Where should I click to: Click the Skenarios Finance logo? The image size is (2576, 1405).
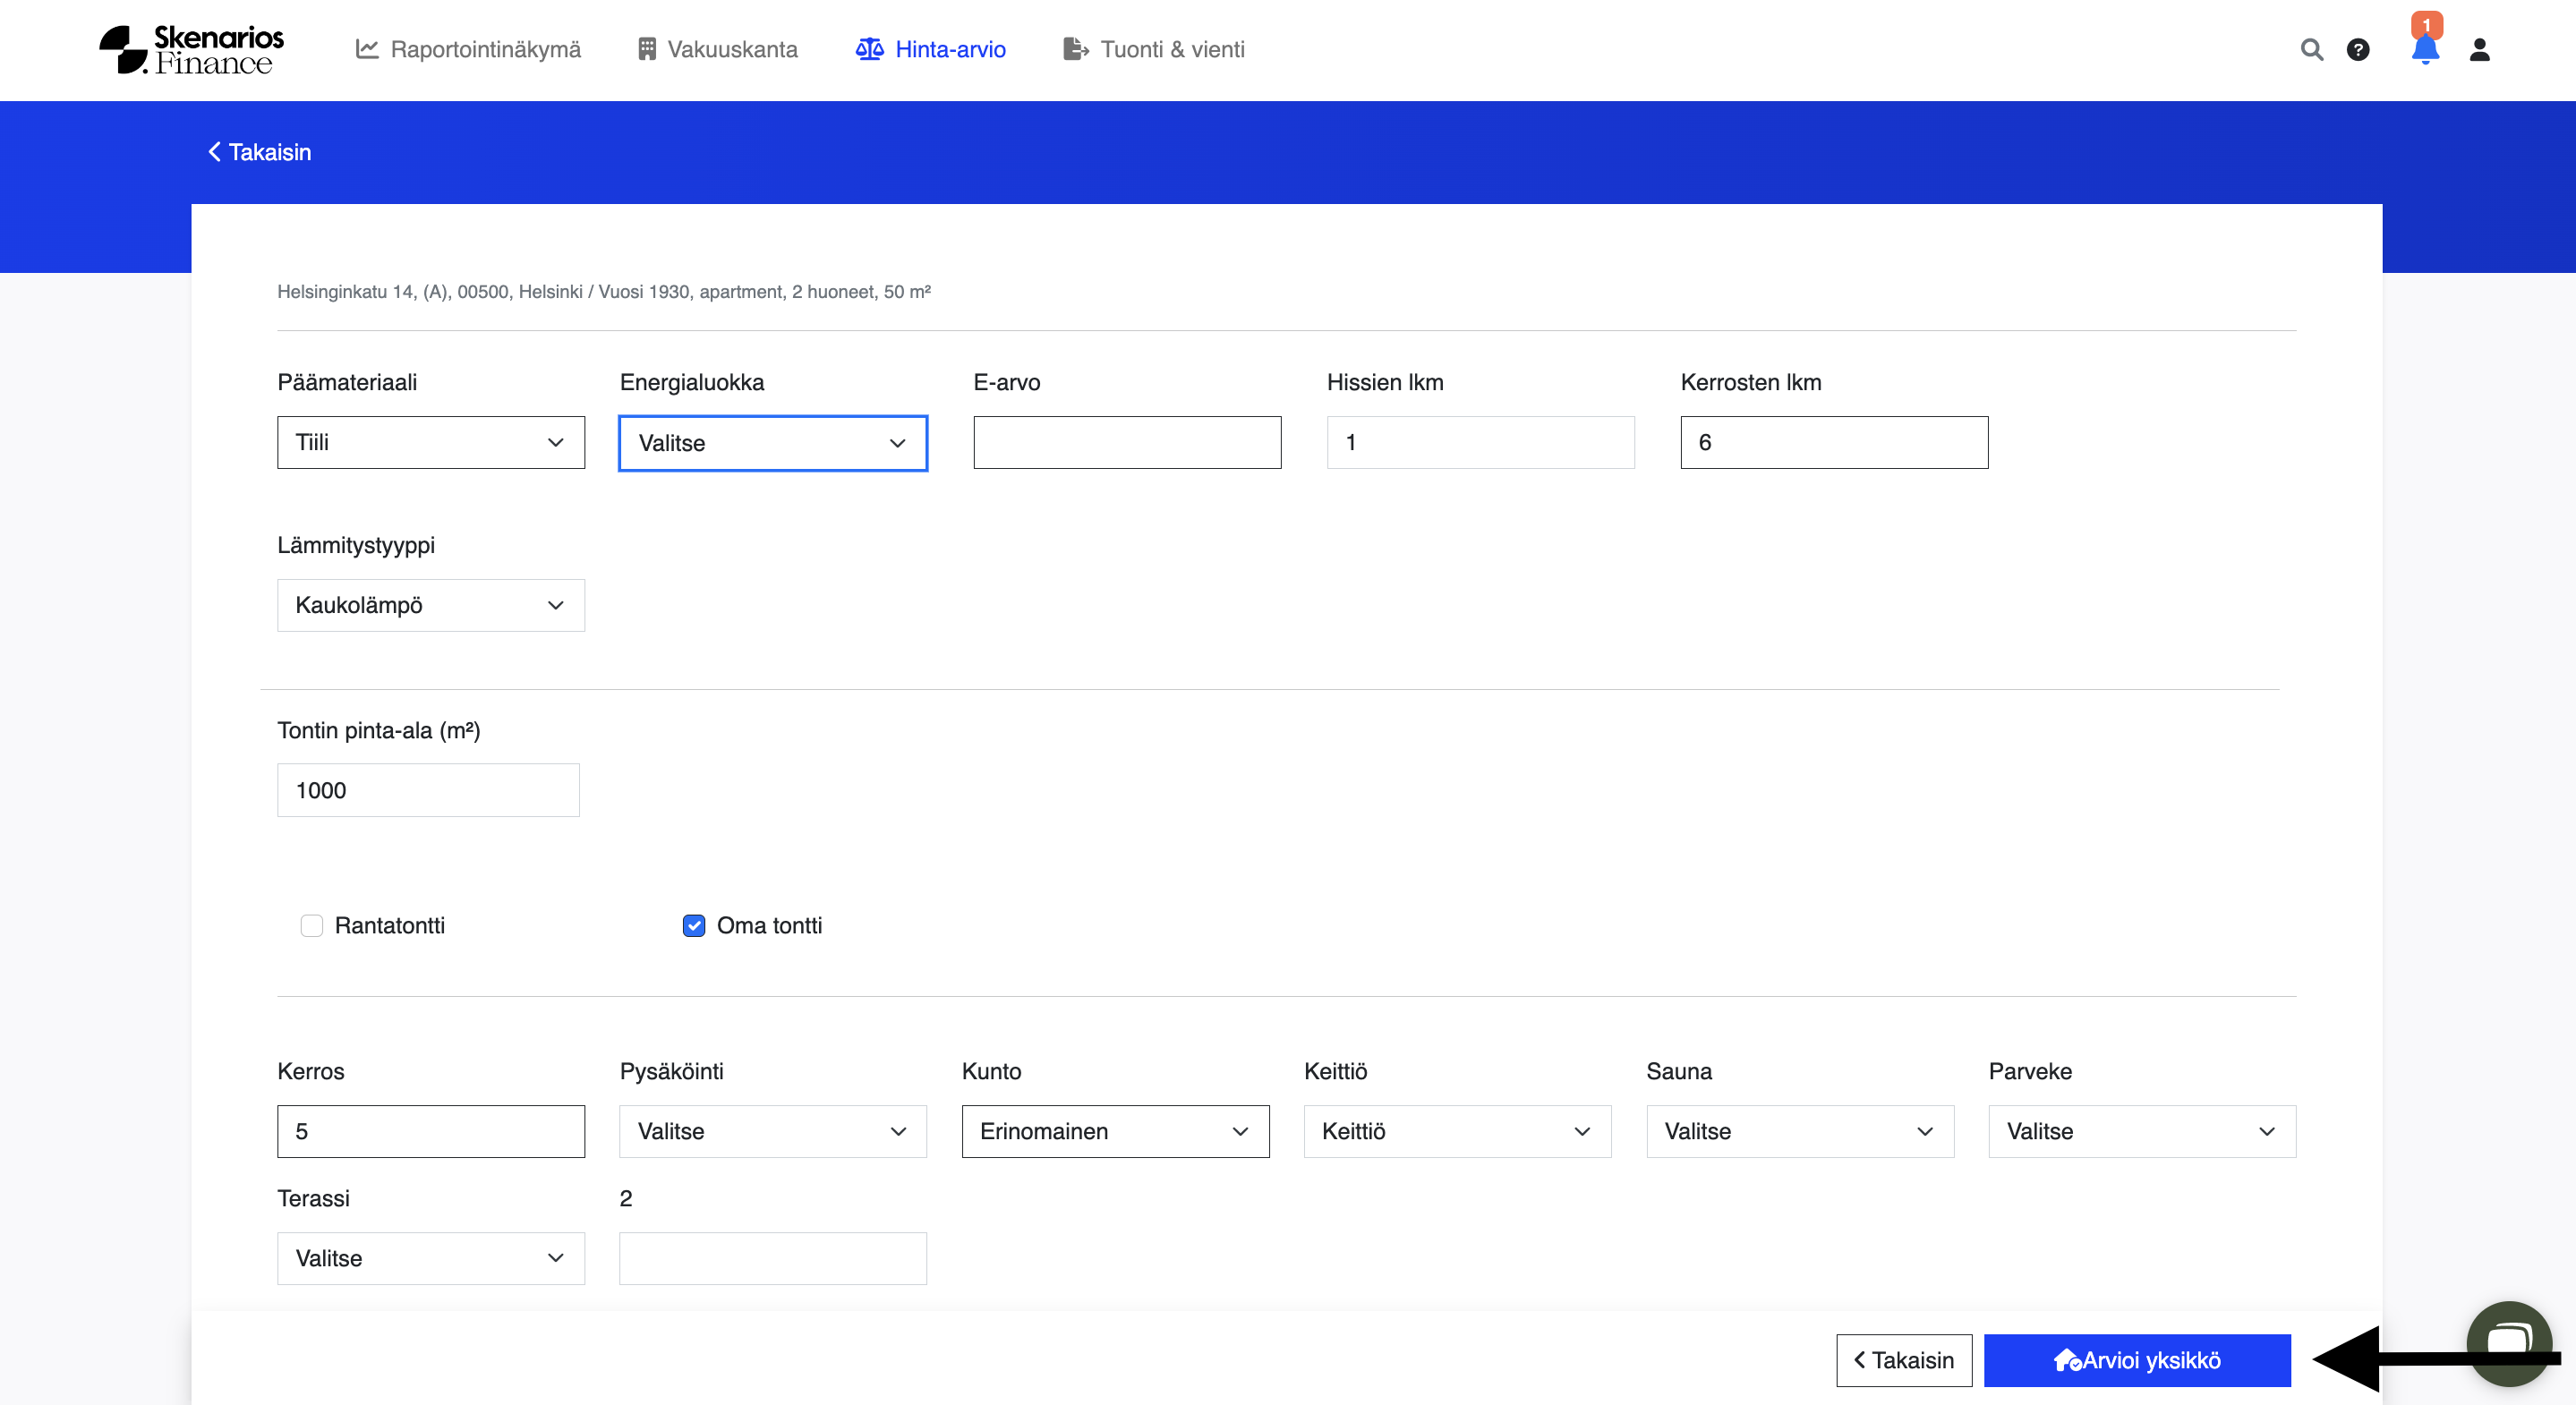click(x=191, y=50)
